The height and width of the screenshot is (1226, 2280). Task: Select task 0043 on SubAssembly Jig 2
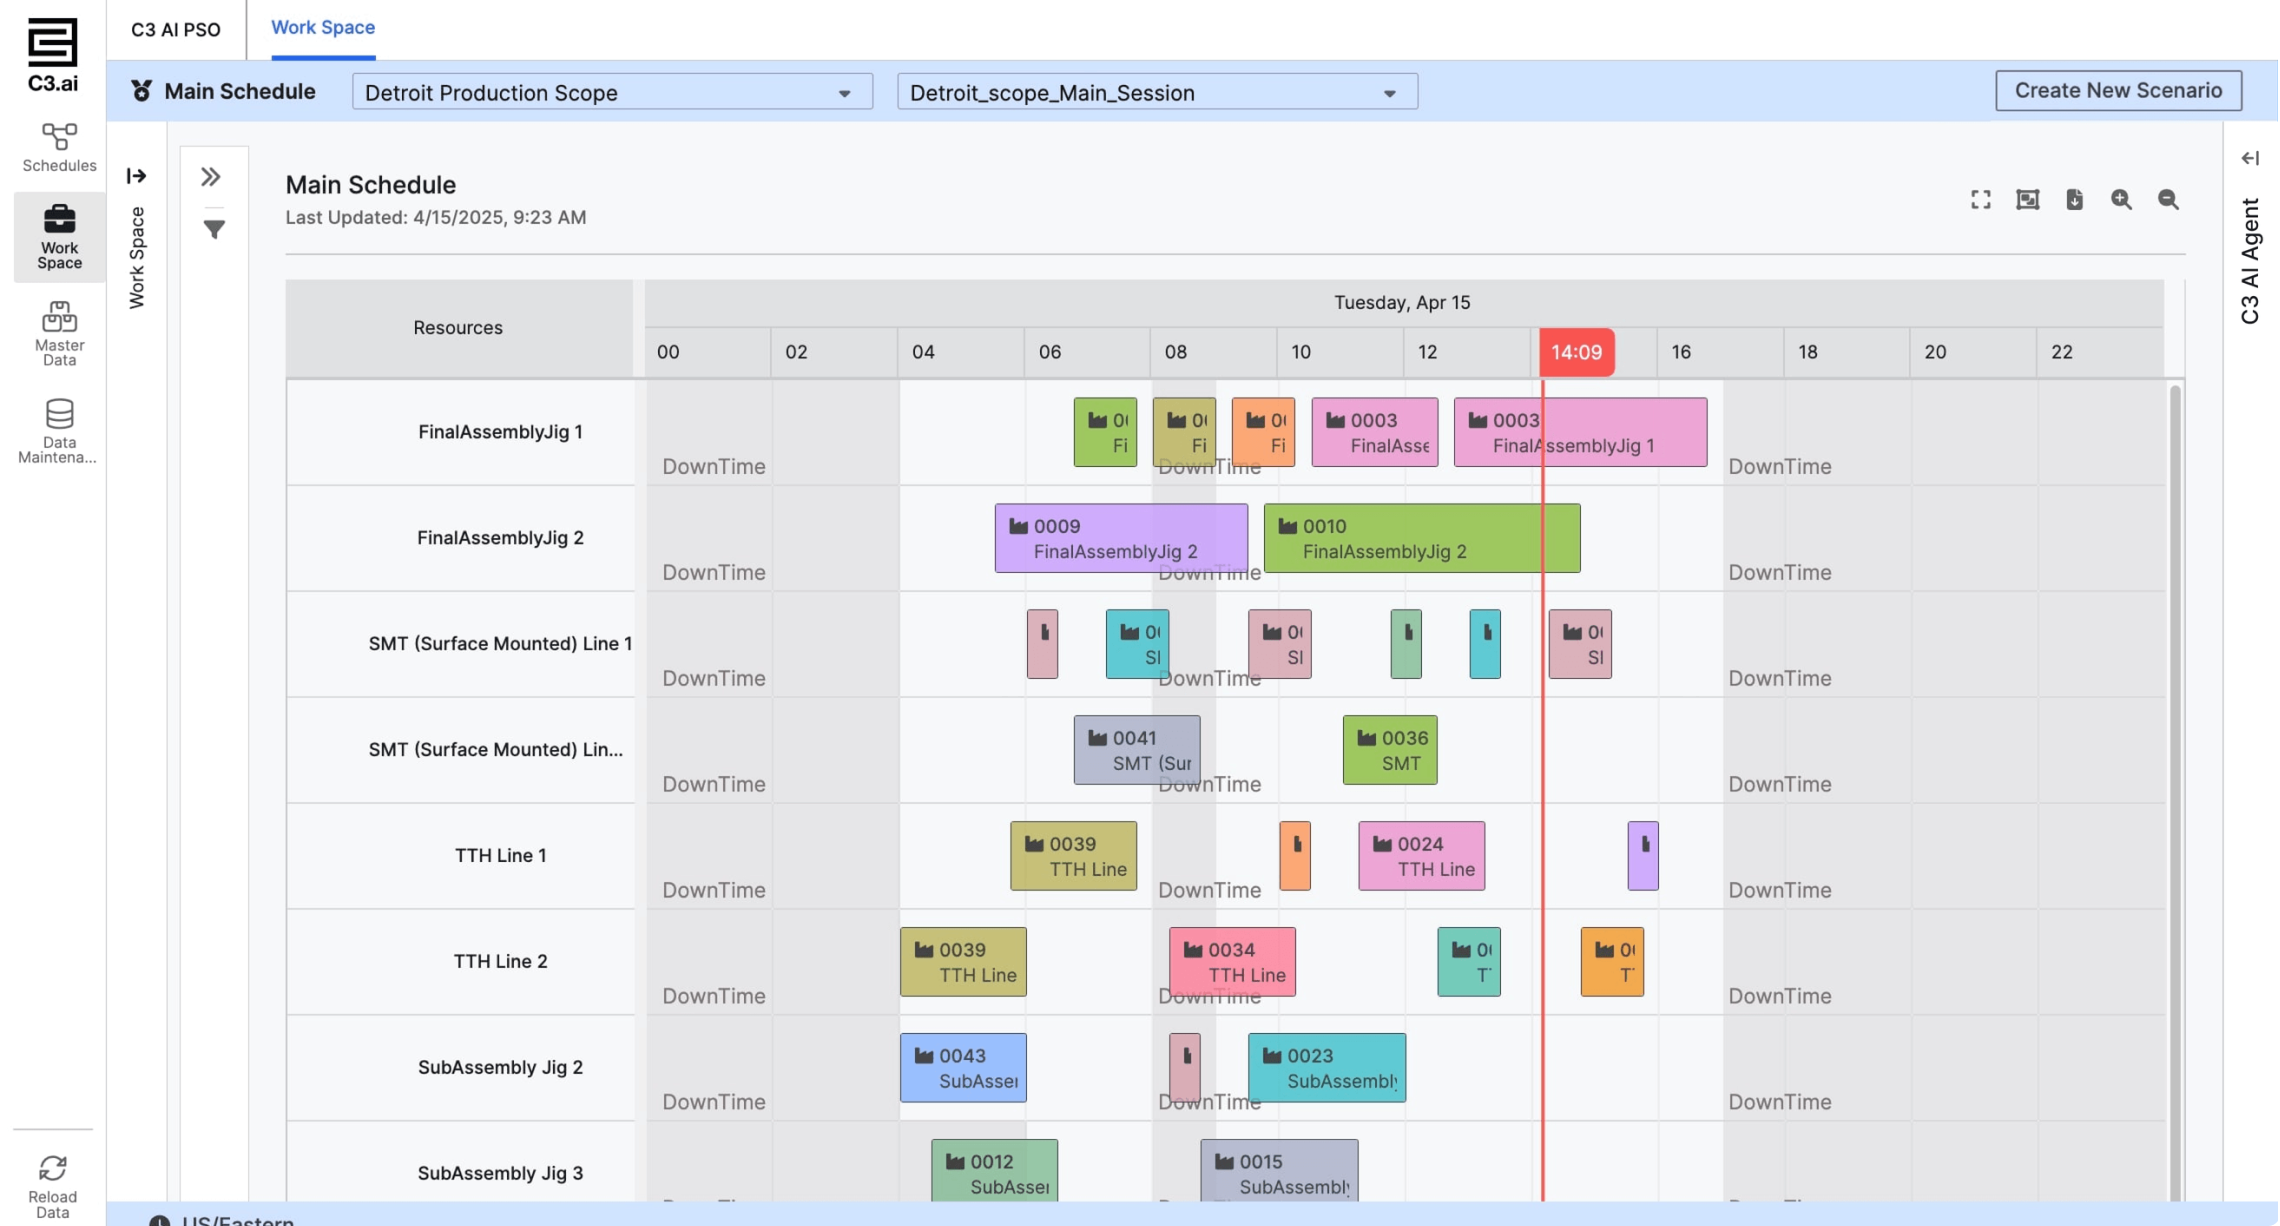pos(963,1068)
